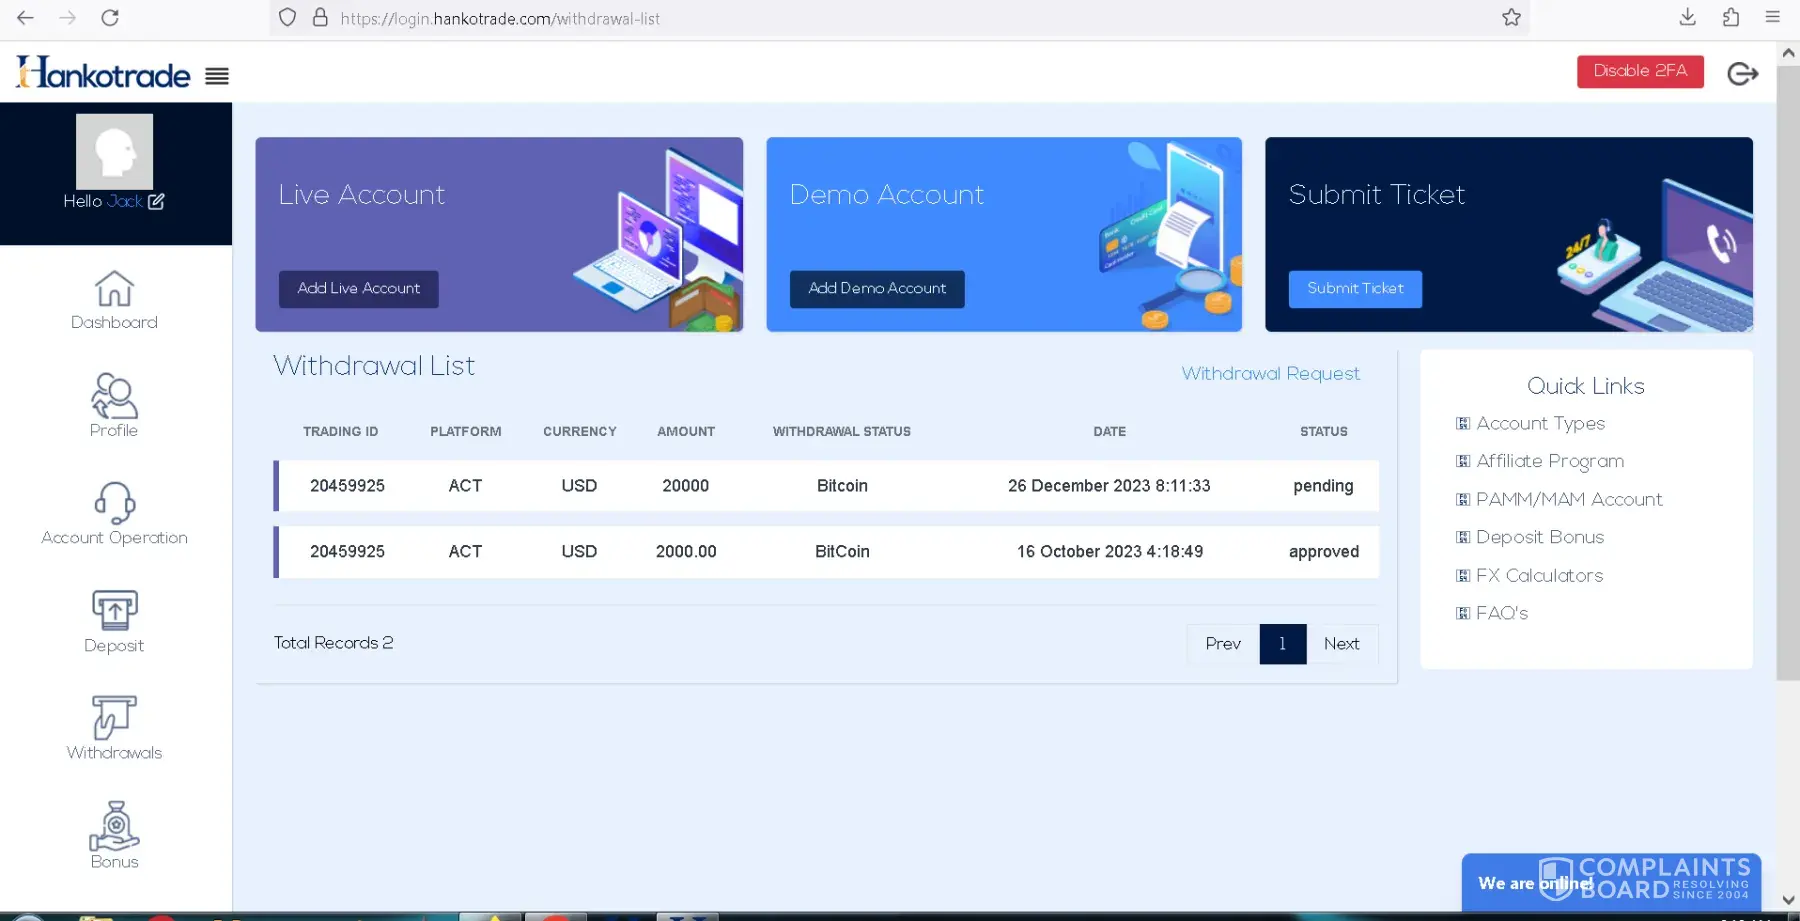
Task: Click the page vertical scrollbar
Action: (1788, 400)
